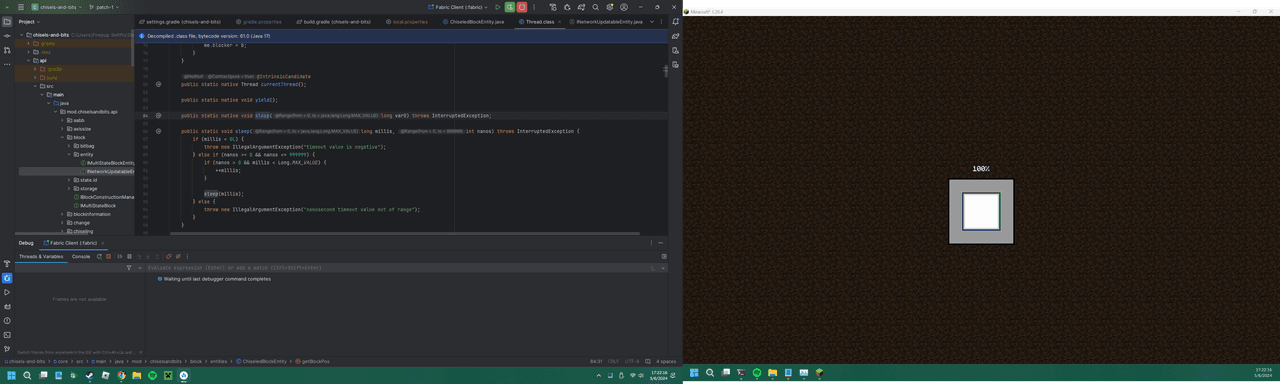1280x384 pixels.
Task: Click View Breakpoints icon in debug toolbar
Action: [169, 256]
